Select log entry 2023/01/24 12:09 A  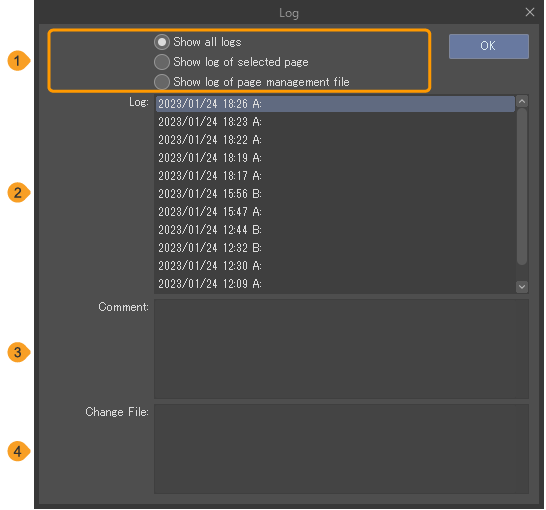pos(335,284)
